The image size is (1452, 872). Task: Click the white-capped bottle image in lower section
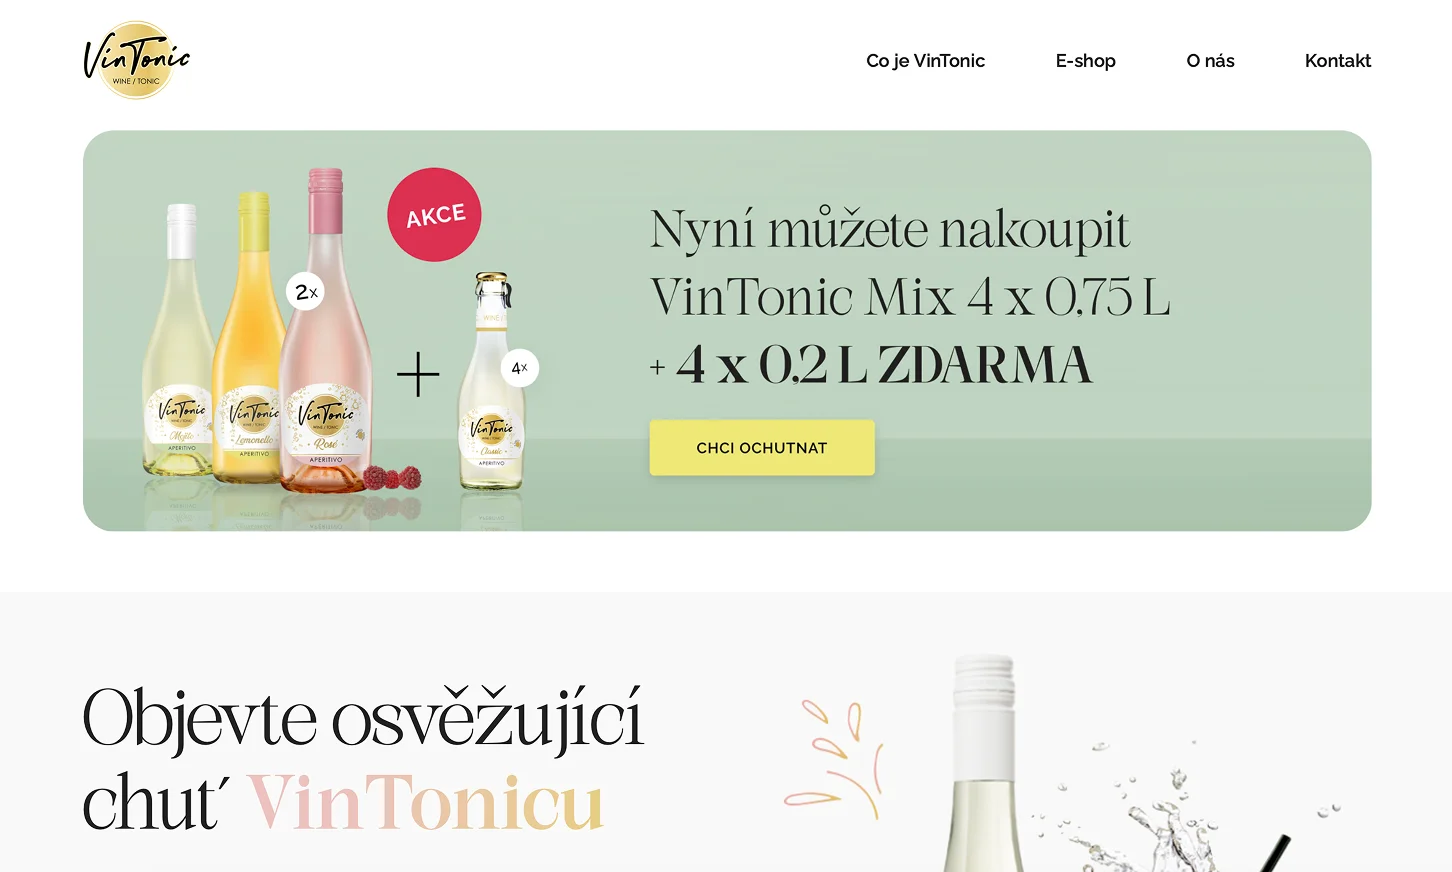(x=985, y=763)
